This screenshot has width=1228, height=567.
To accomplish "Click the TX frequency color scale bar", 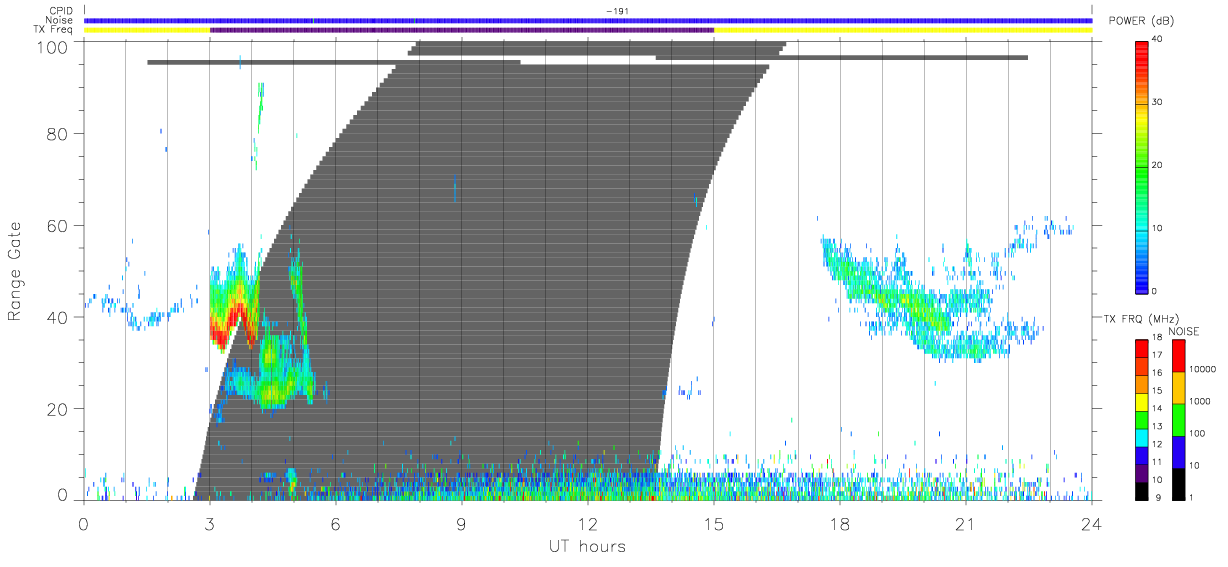I will (1141, 420).
